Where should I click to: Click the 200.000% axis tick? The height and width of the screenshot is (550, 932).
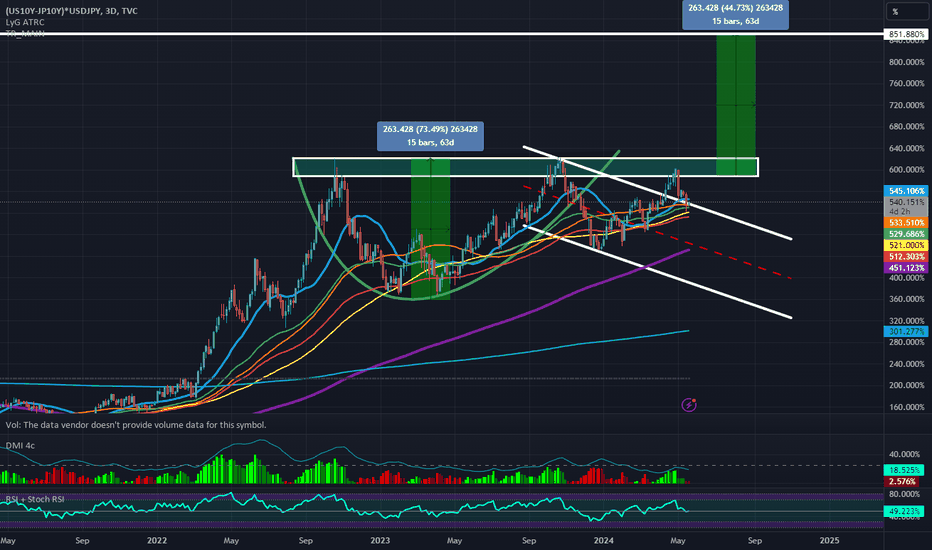906,385
